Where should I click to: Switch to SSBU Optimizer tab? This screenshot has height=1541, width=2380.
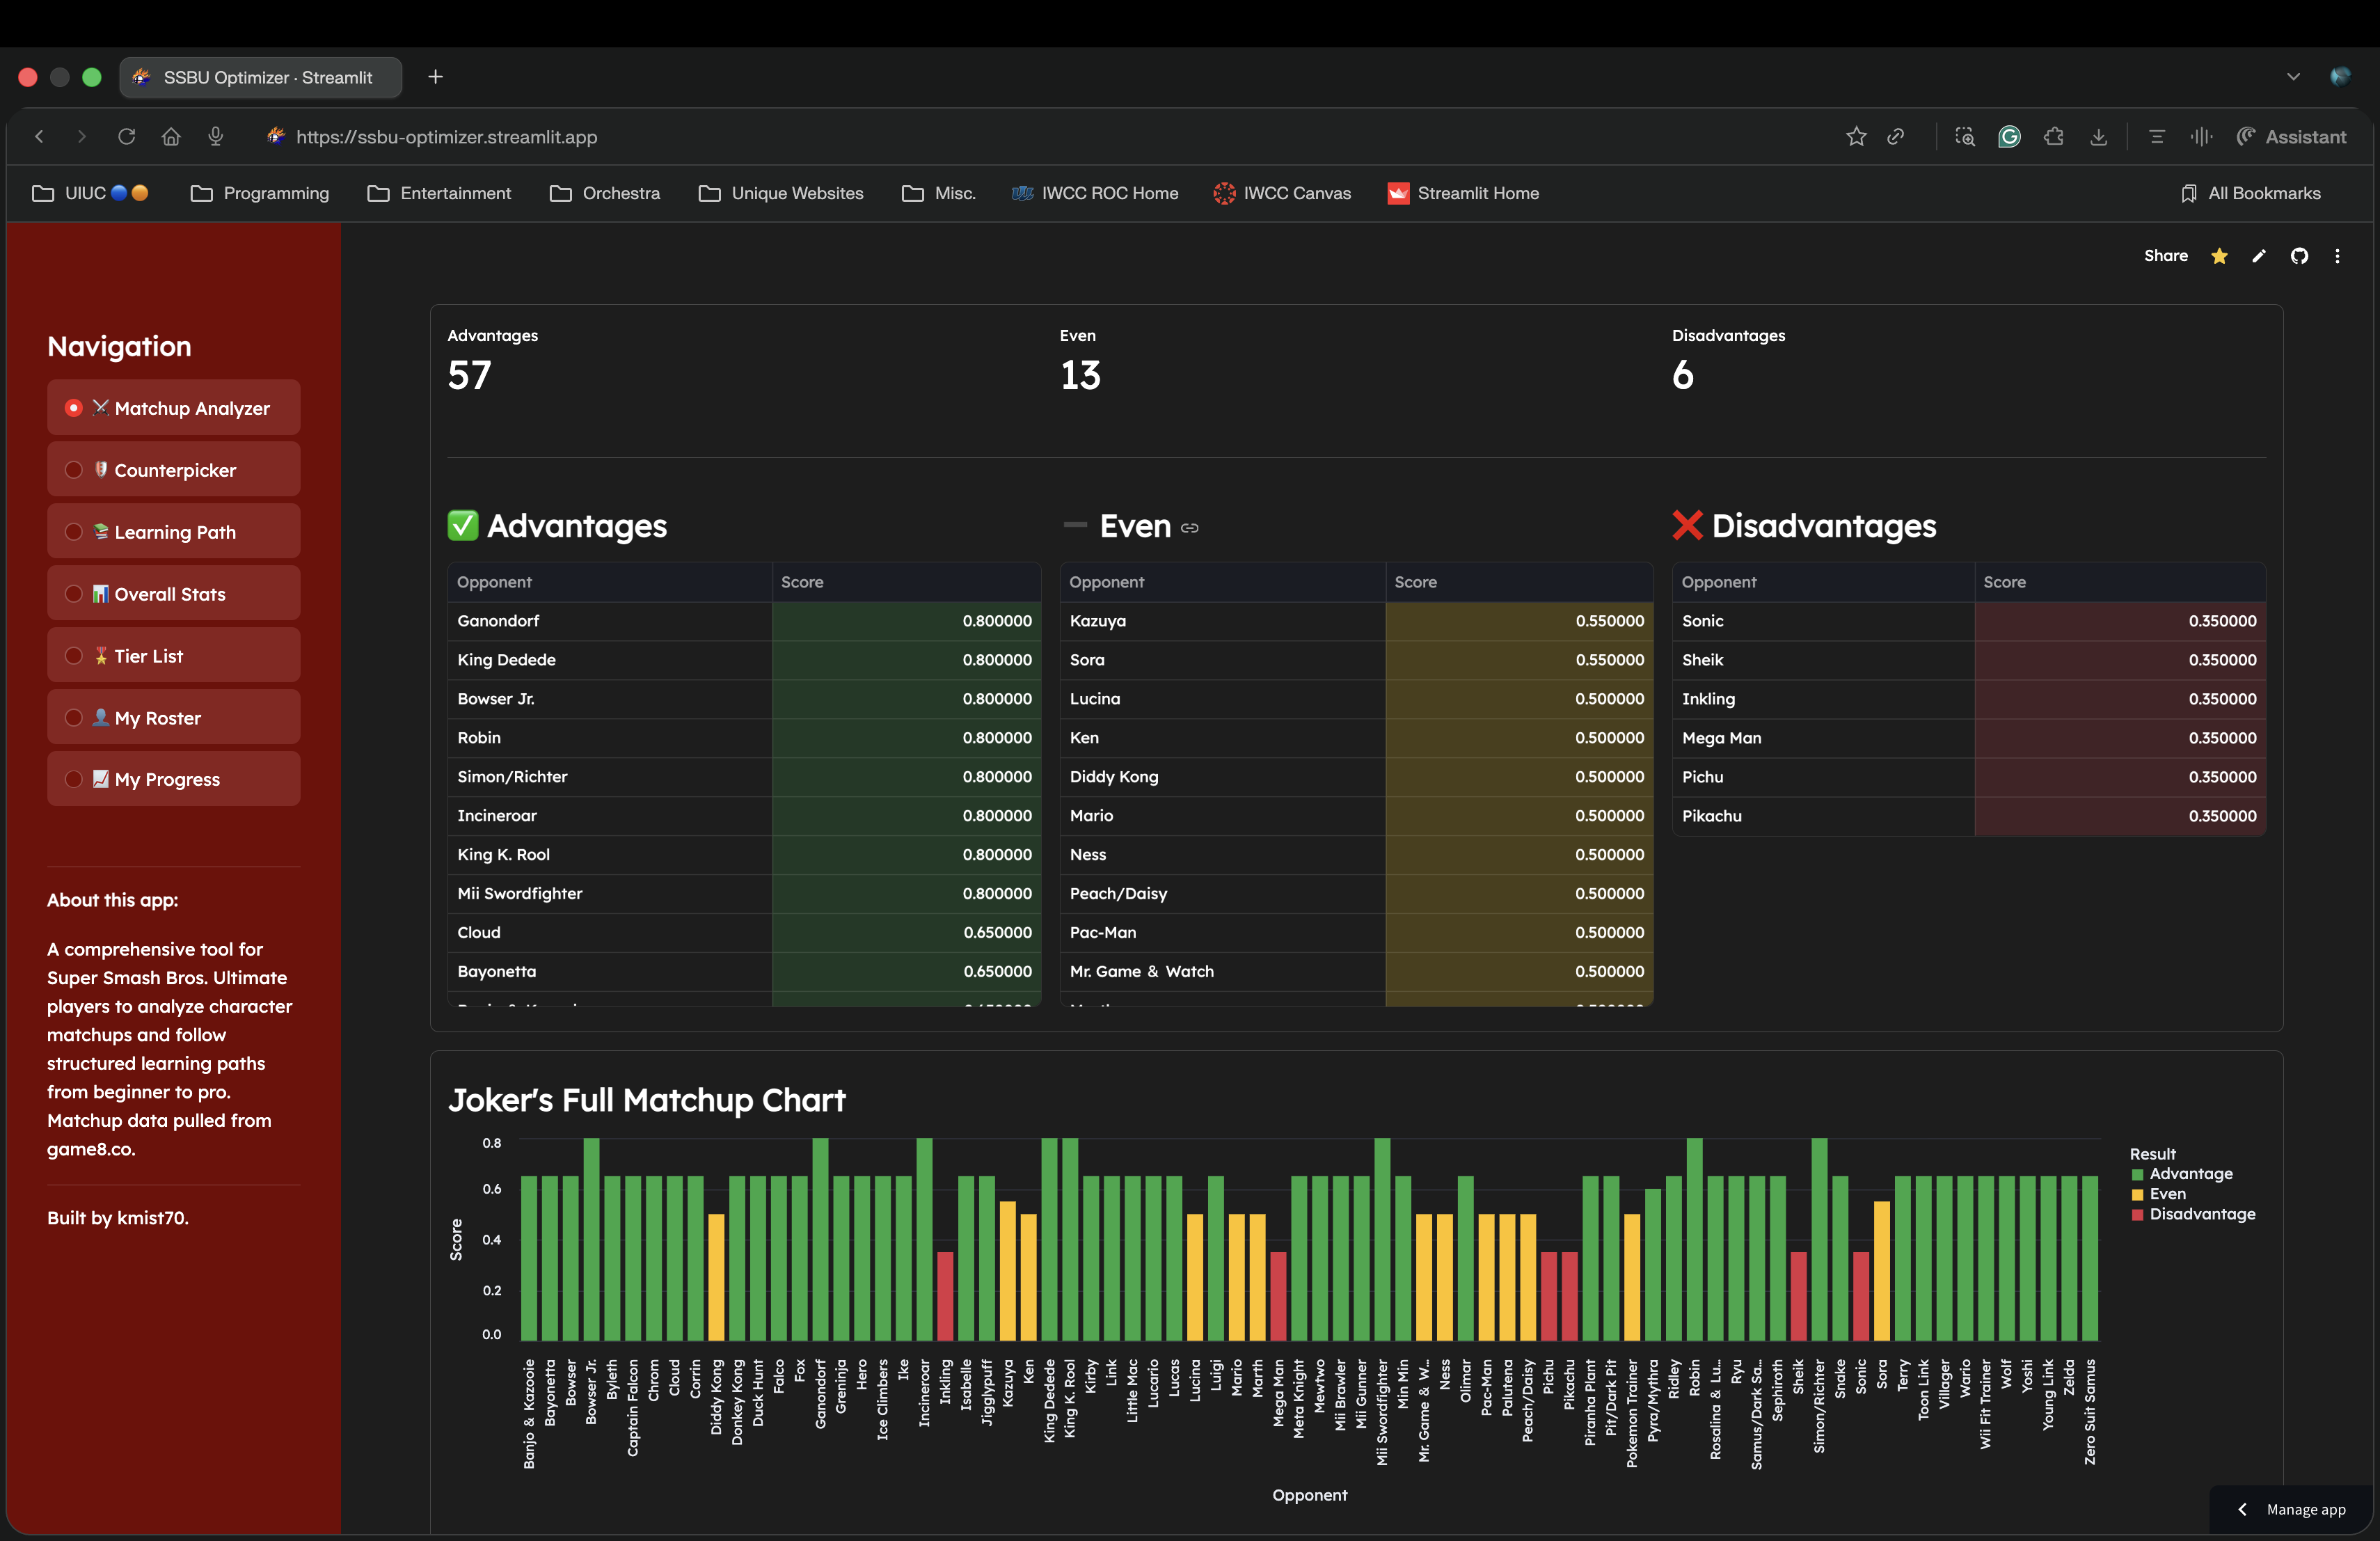261,77
